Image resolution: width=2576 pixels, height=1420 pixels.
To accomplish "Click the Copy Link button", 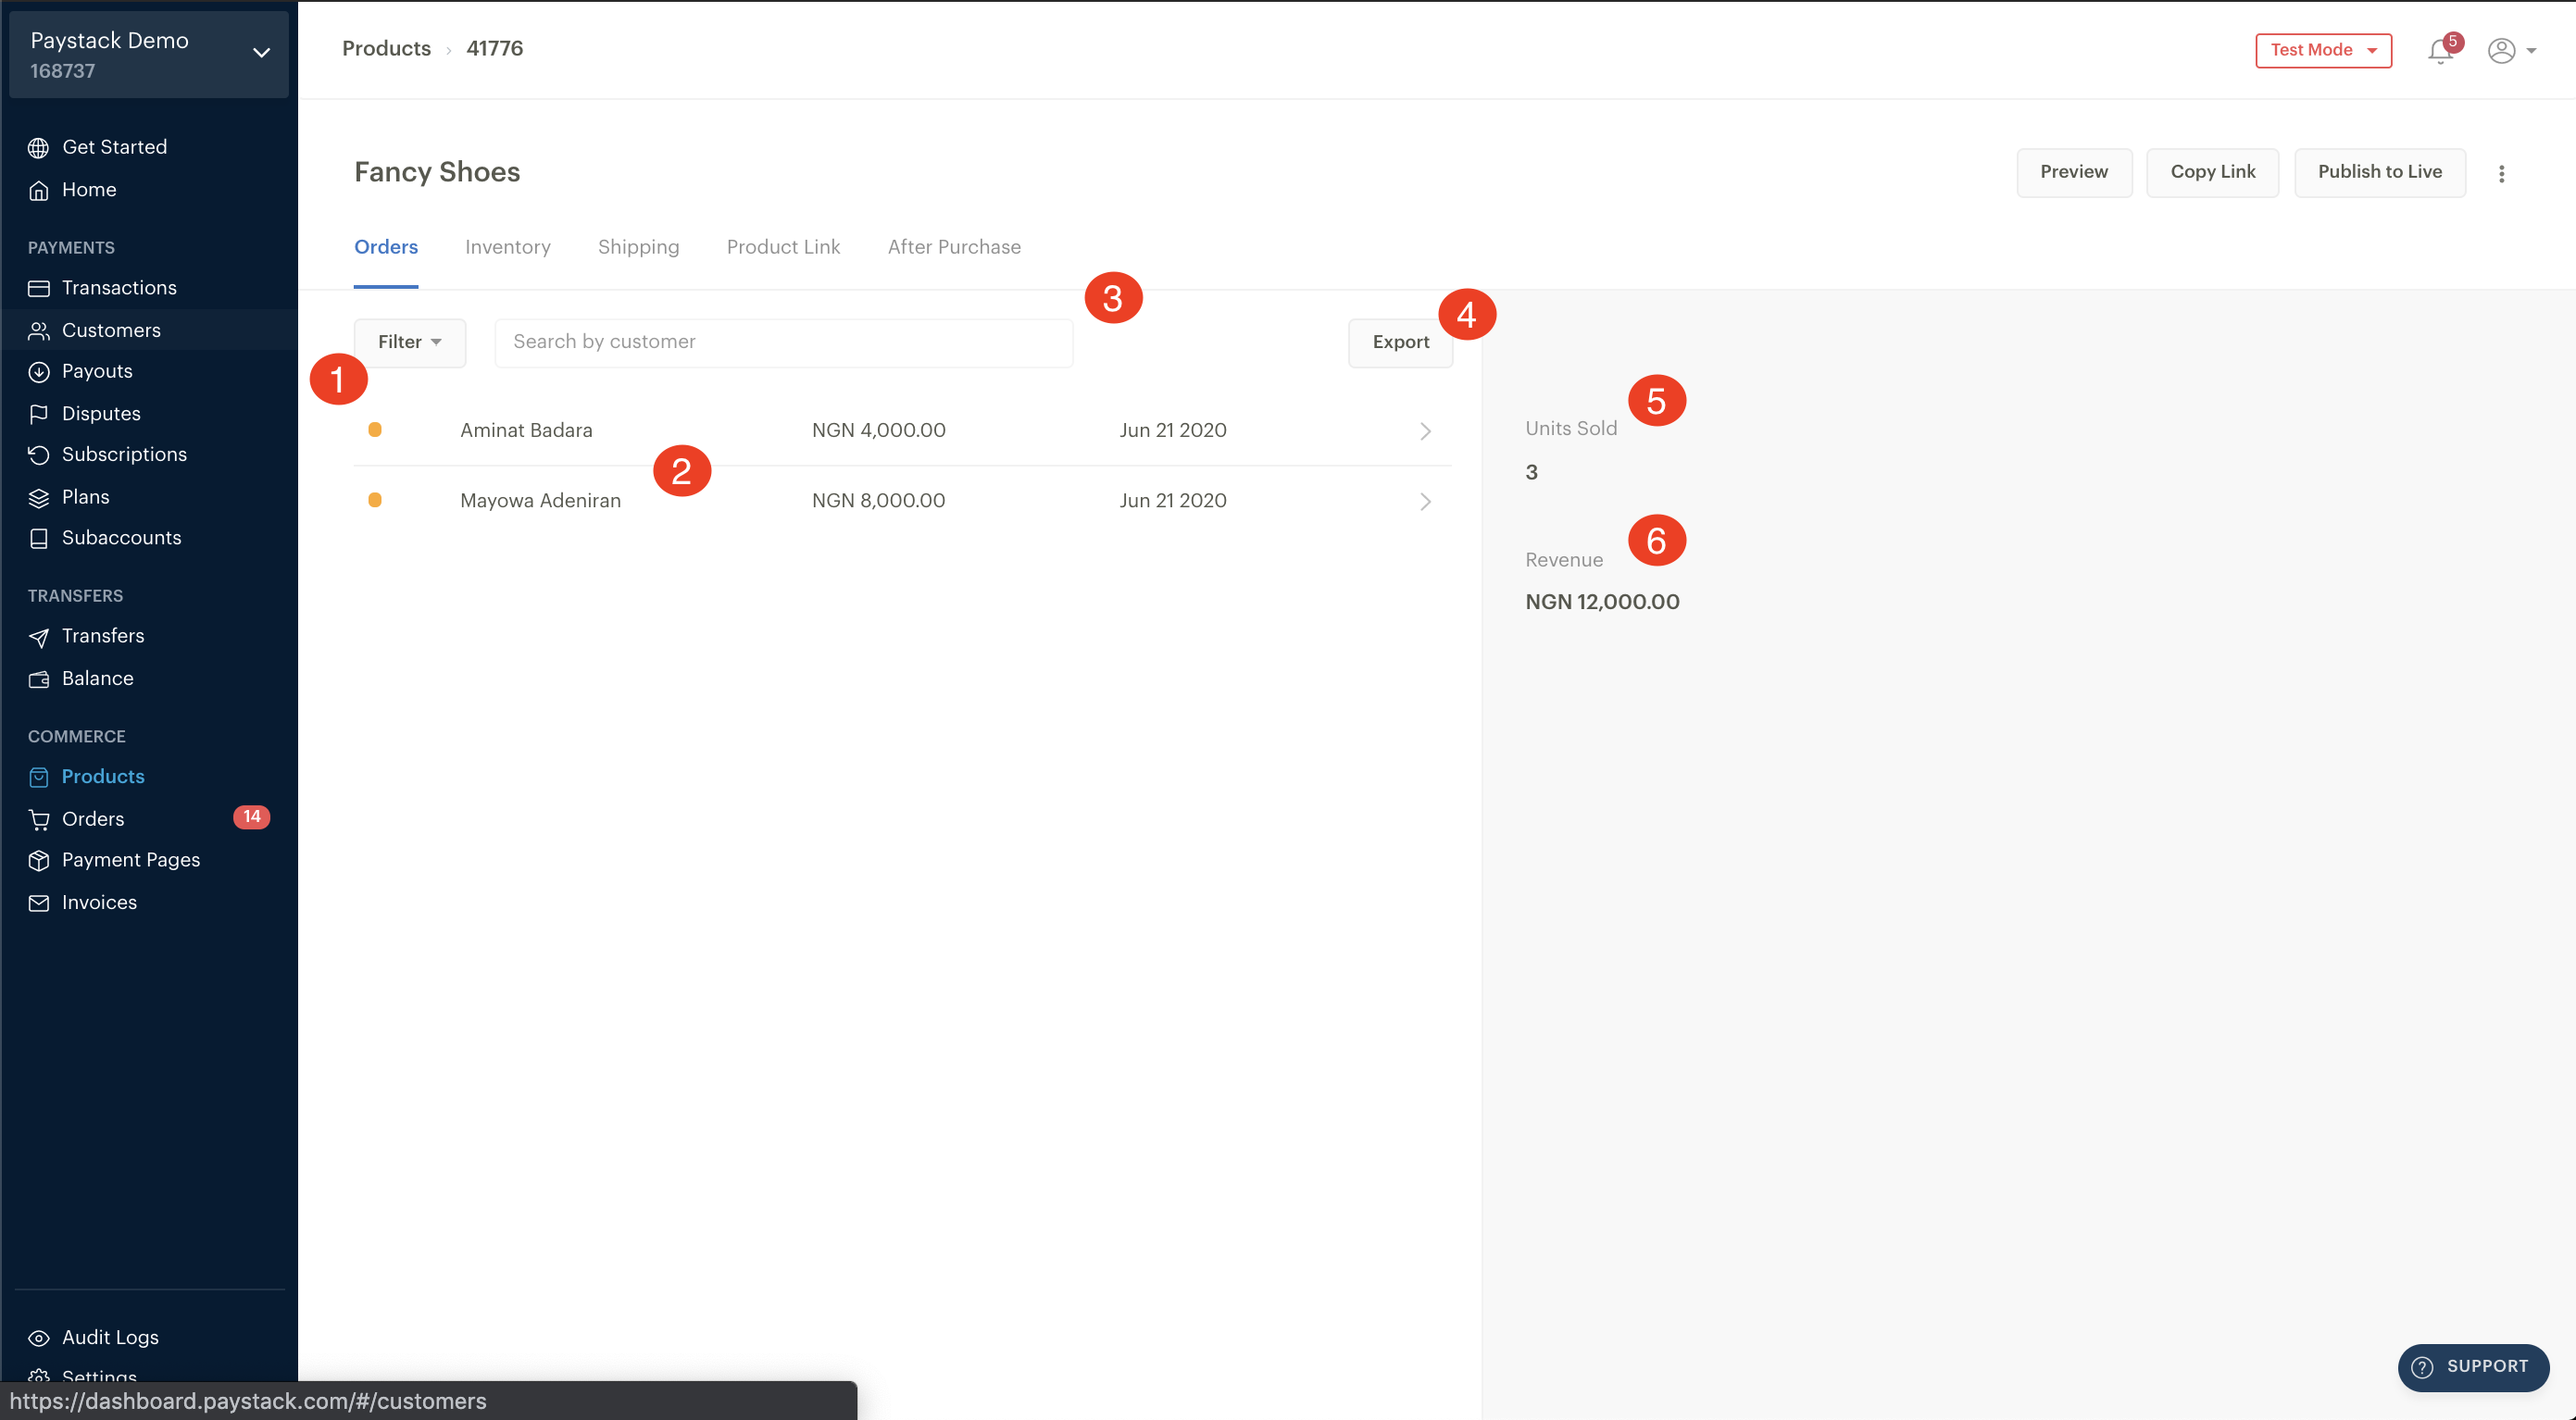I will tap(2212, 171).
